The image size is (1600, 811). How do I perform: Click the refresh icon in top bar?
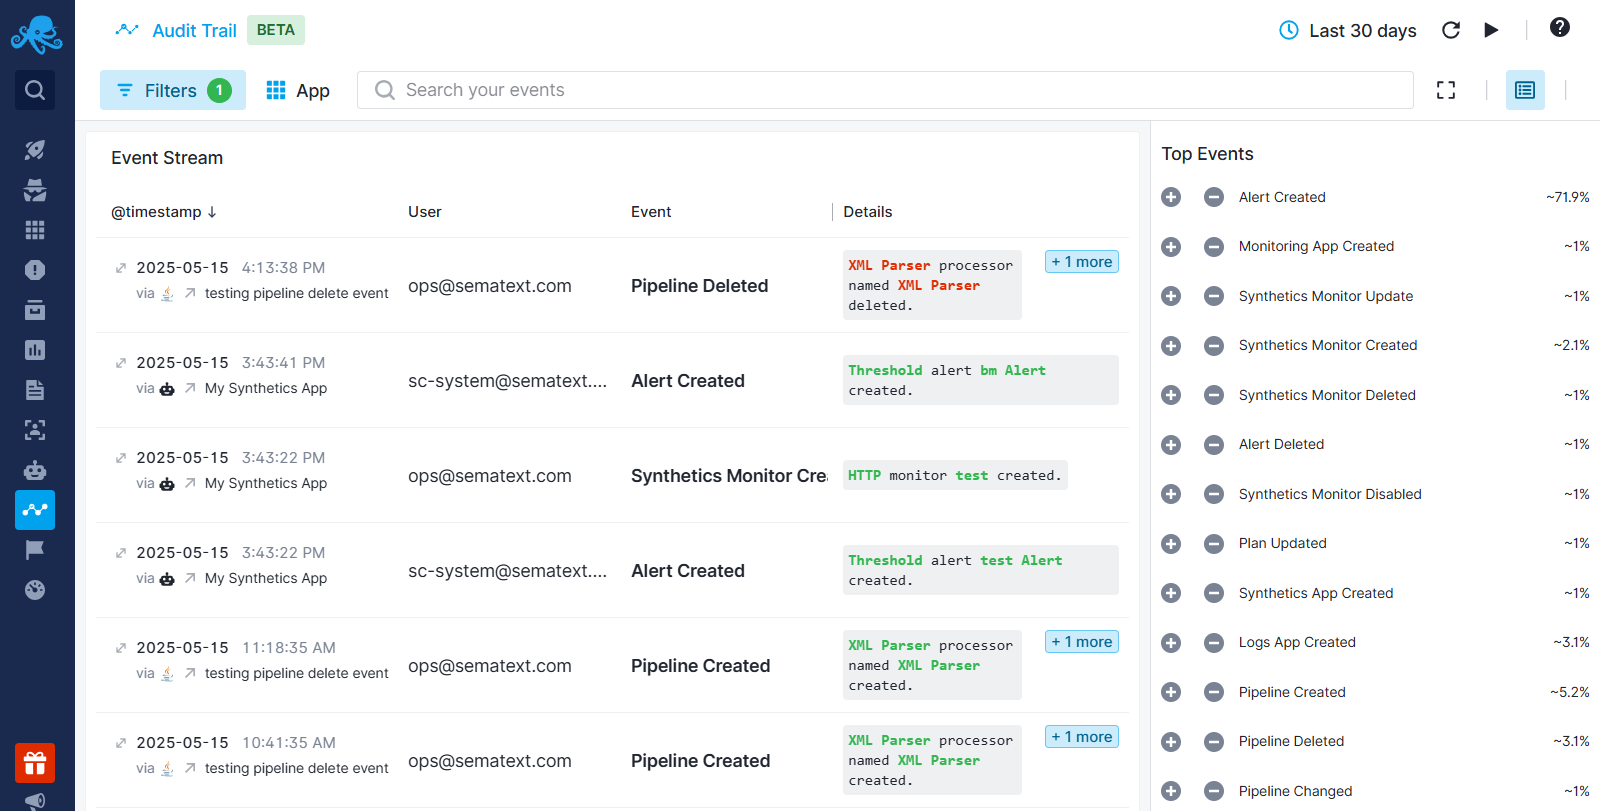[x=1450, y=30]
